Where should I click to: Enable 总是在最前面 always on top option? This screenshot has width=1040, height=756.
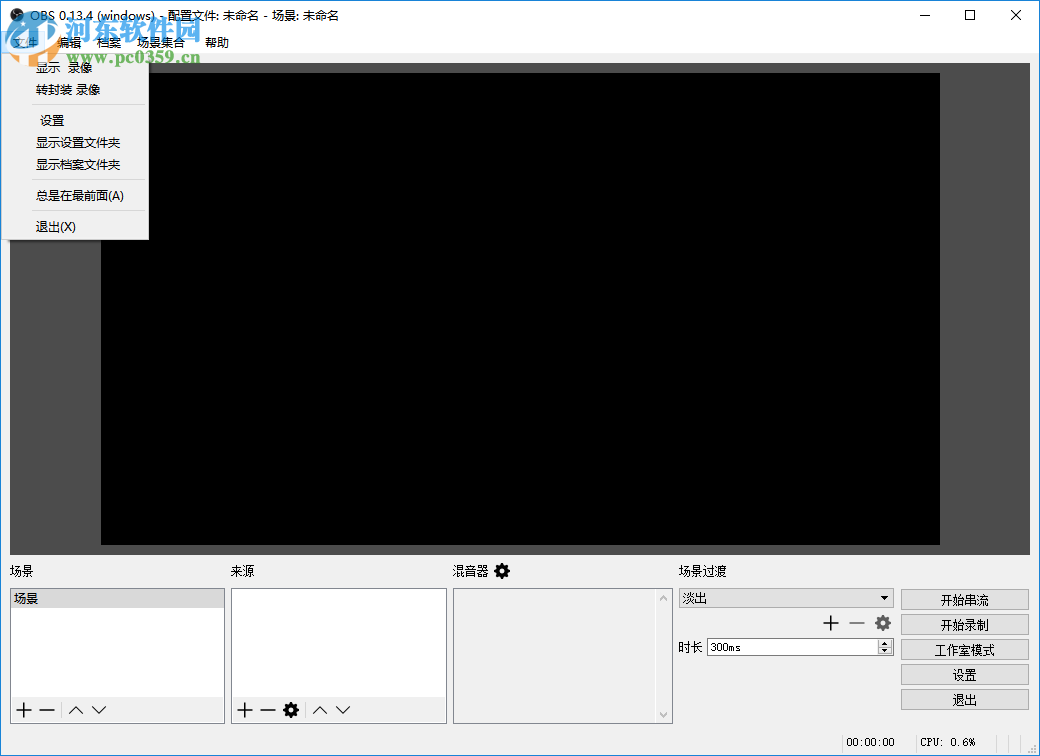click(x=78, y=195)
